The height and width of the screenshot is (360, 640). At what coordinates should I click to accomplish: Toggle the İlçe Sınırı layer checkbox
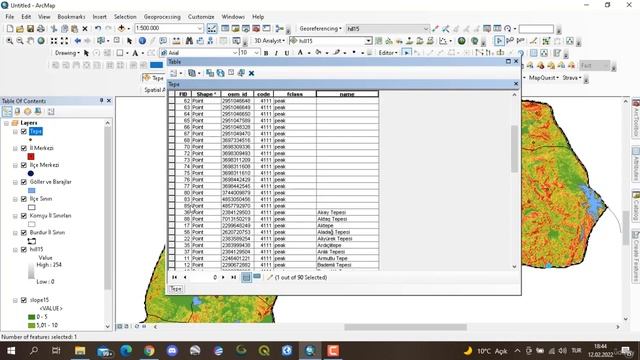coord(24,199)
